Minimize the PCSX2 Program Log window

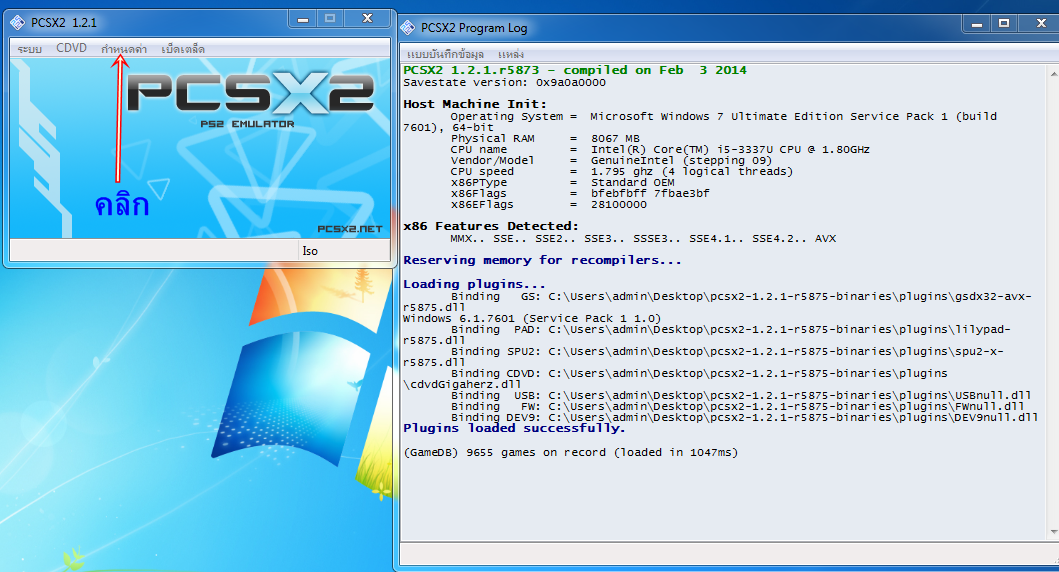[977, 24]
